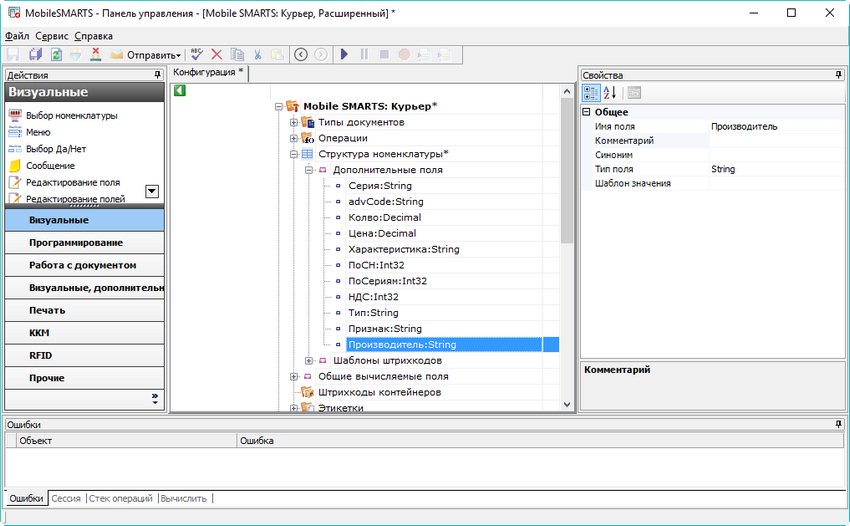Click the property pages icon in Свойства
This screenshot has width=850, height=526.
tap(634, 93)
